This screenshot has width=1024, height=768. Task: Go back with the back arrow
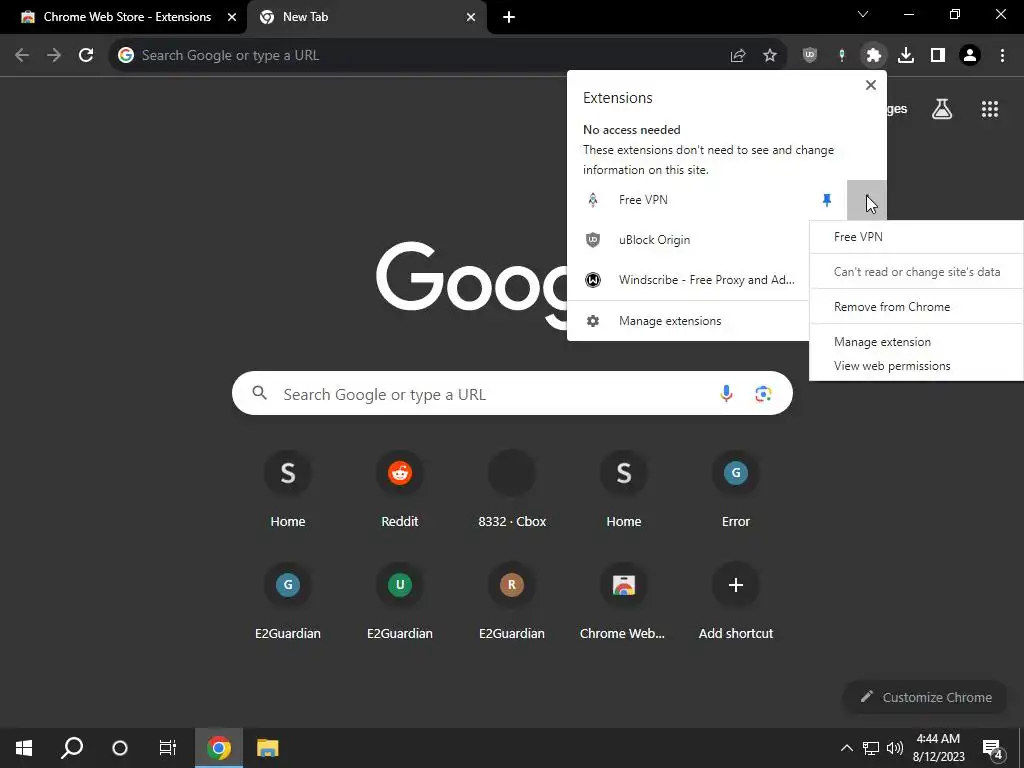(x=22, y=56)
